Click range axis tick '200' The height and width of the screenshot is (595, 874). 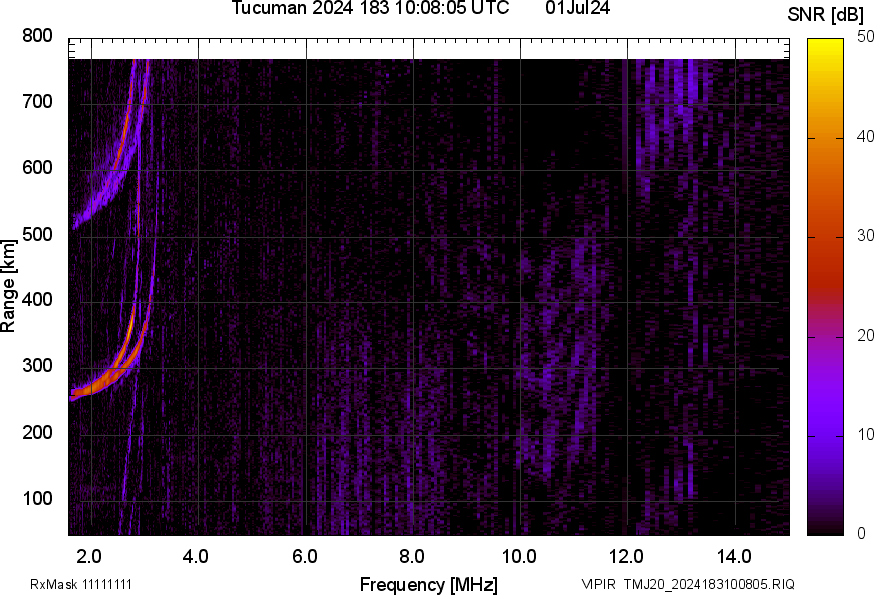[x=37, y=433]
